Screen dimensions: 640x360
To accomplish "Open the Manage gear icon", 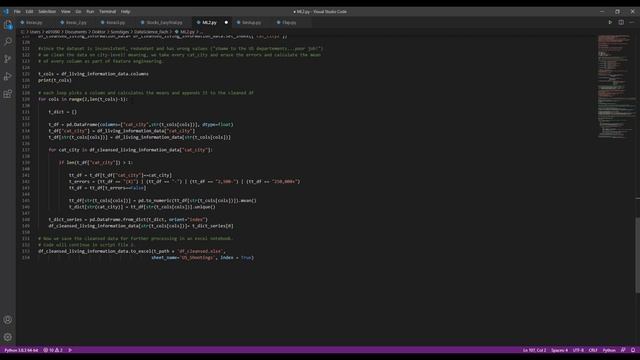I will point(8,337).
